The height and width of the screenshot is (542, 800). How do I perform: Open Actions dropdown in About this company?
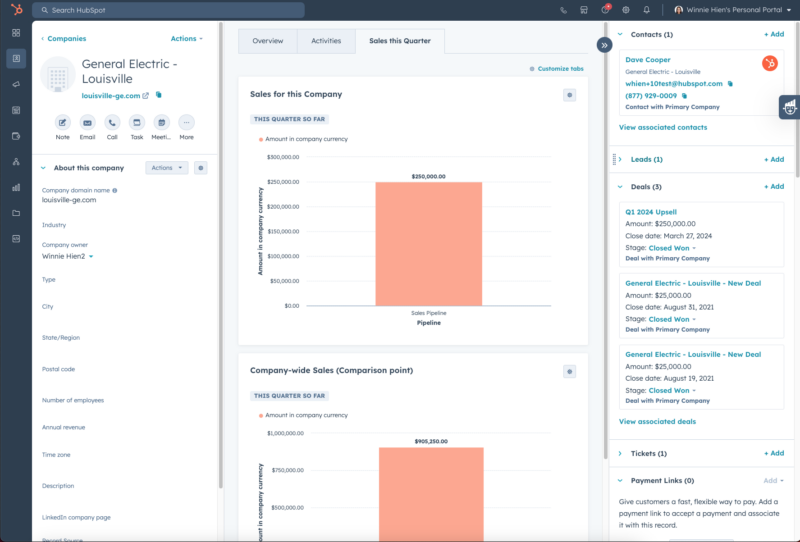click(x=167, y=168)
